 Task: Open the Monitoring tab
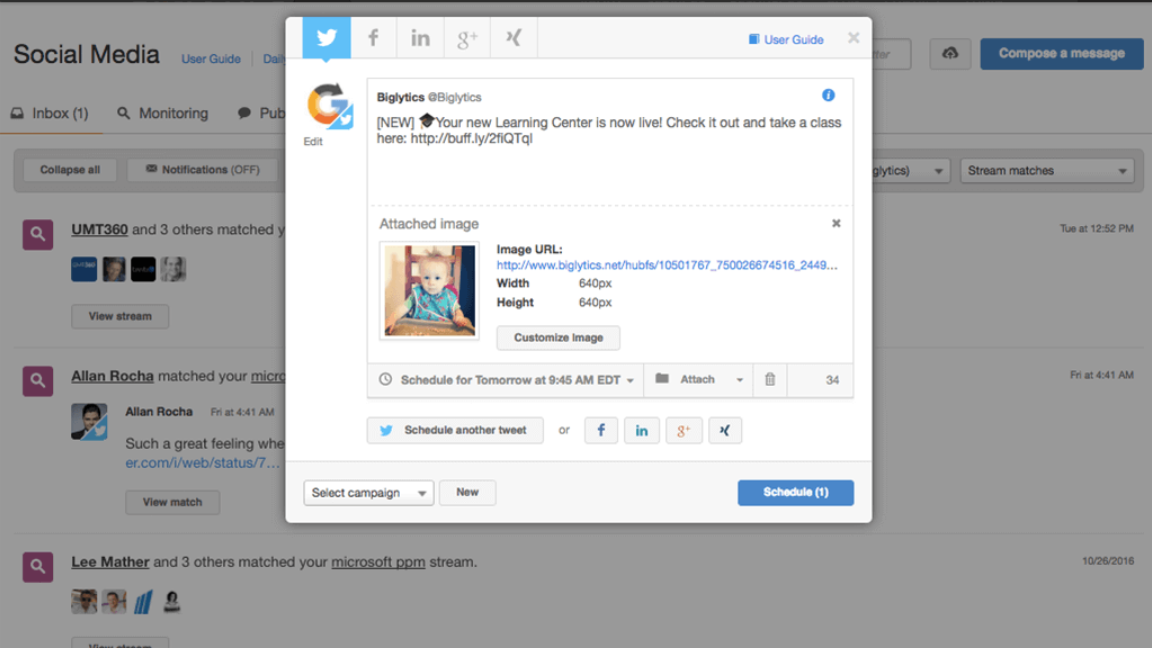click(x=163, y=113)
